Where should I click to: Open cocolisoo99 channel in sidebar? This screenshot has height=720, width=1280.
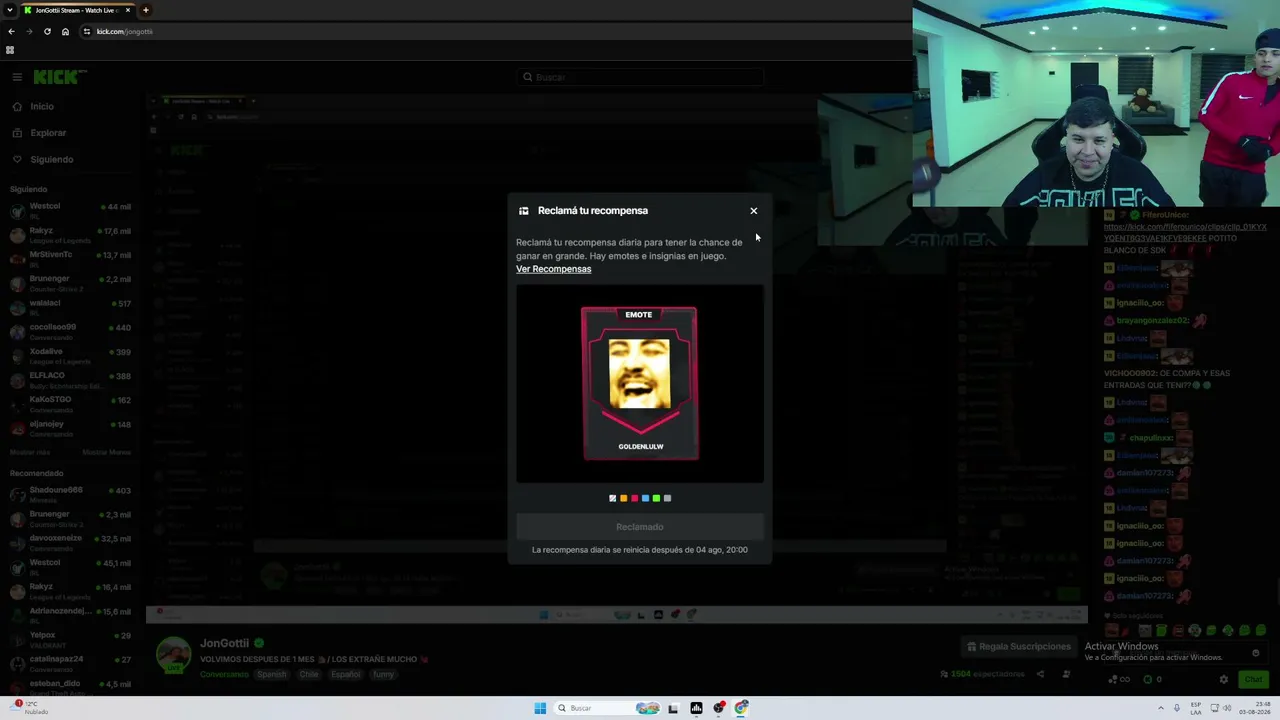tap(72, 331)
